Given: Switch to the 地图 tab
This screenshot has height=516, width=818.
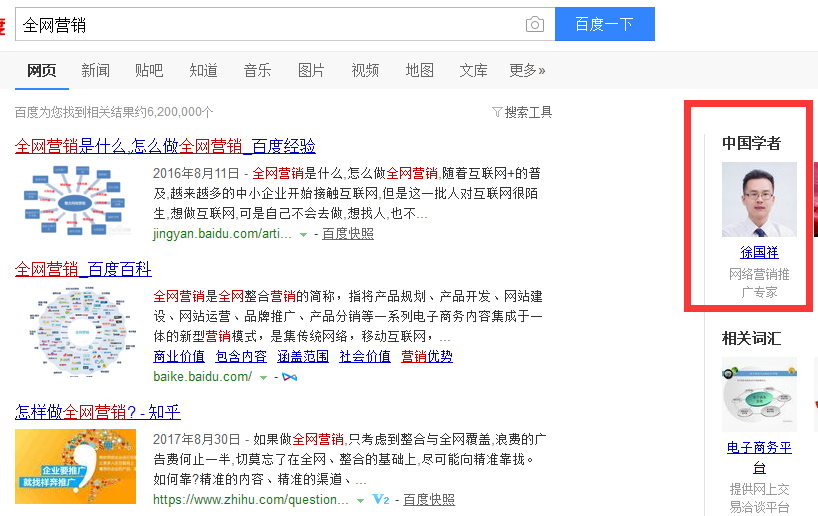Looking at the screenshot, I should tap(419, 70).
